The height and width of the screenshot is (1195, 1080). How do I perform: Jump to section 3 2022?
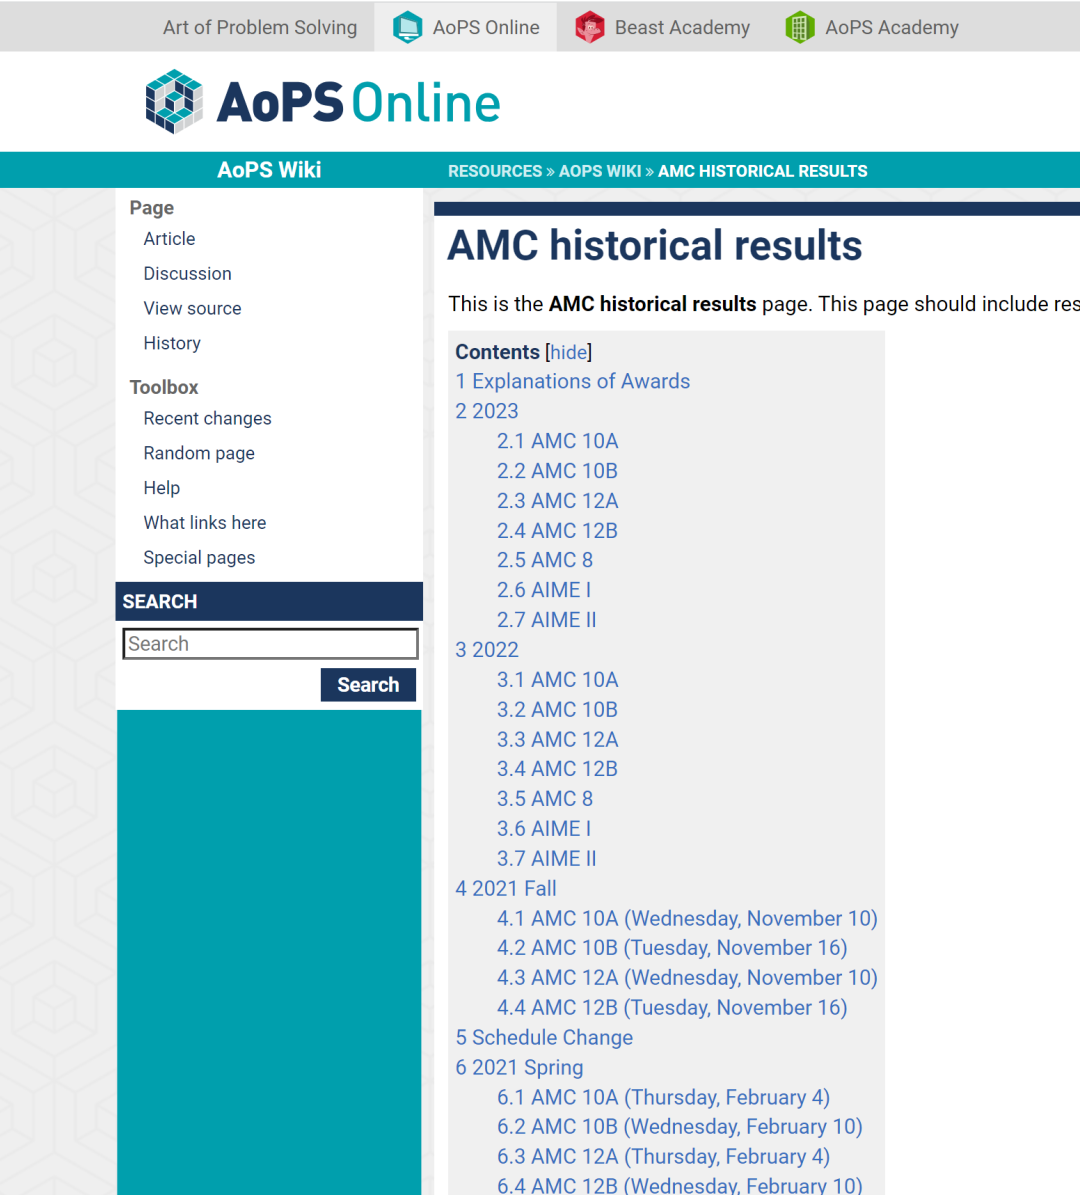[486, 649]
